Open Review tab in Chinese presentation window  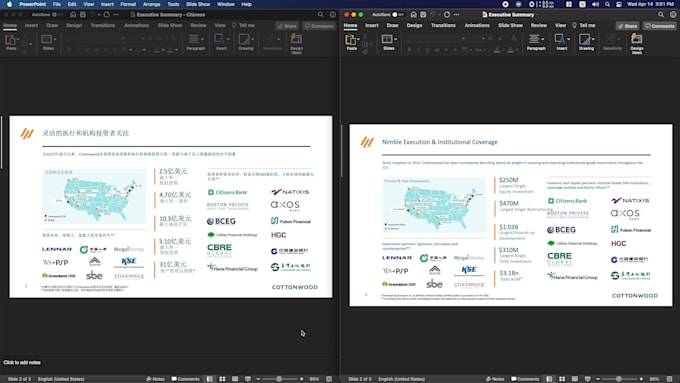[x=198, y=25]
